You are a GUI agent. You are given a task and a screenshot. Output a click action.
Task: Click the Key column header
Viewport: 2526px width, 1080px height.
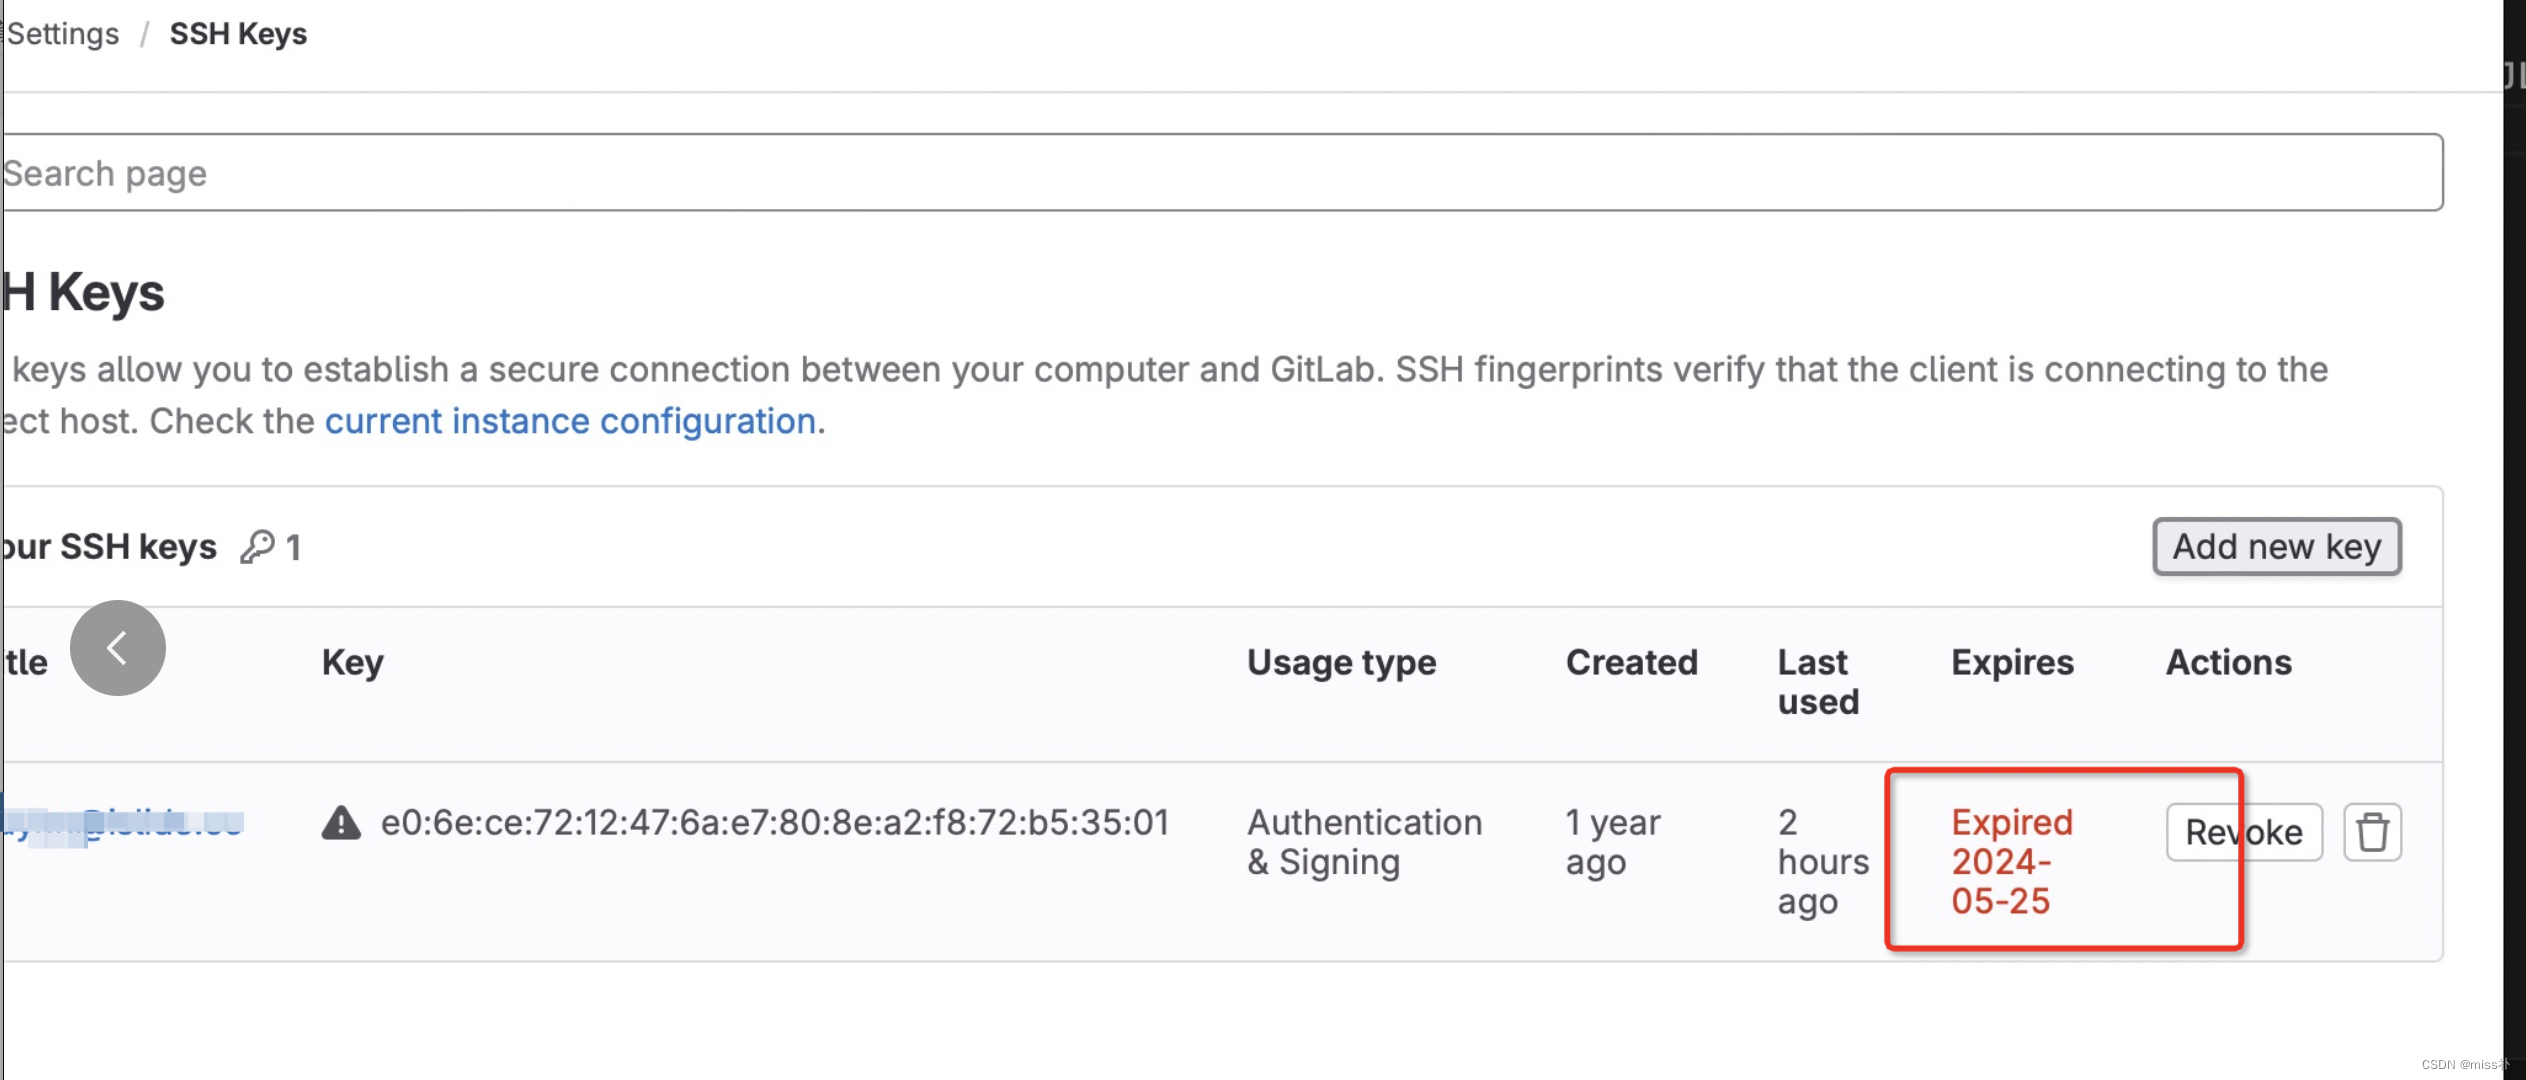352,662
